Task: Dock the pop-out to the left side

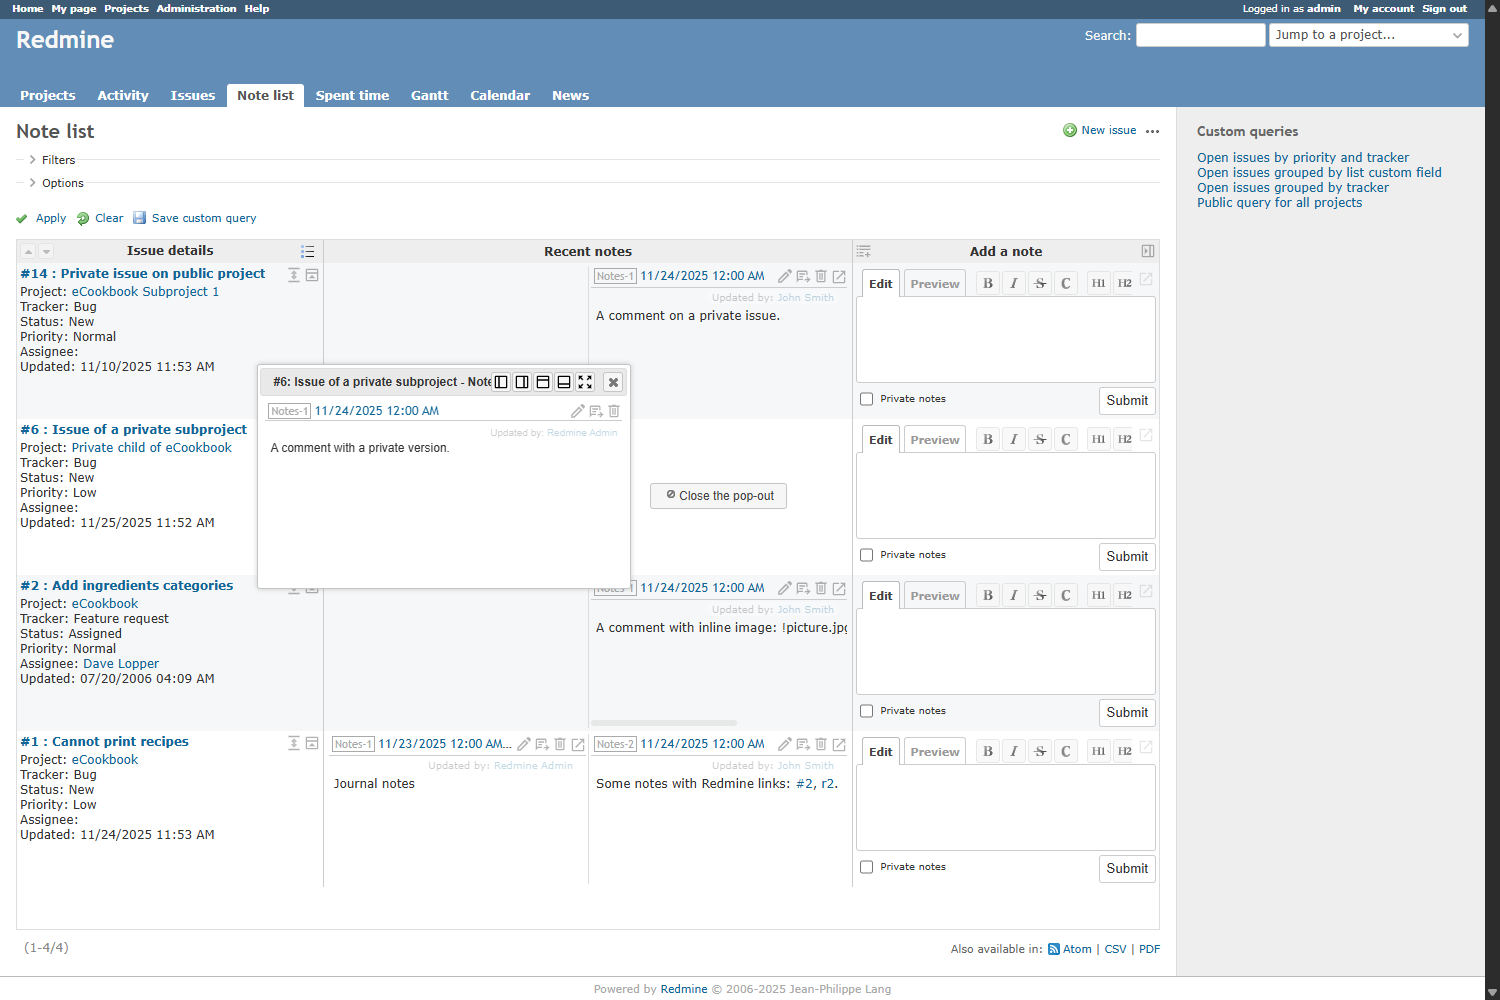Action: (x=501, y=382)
